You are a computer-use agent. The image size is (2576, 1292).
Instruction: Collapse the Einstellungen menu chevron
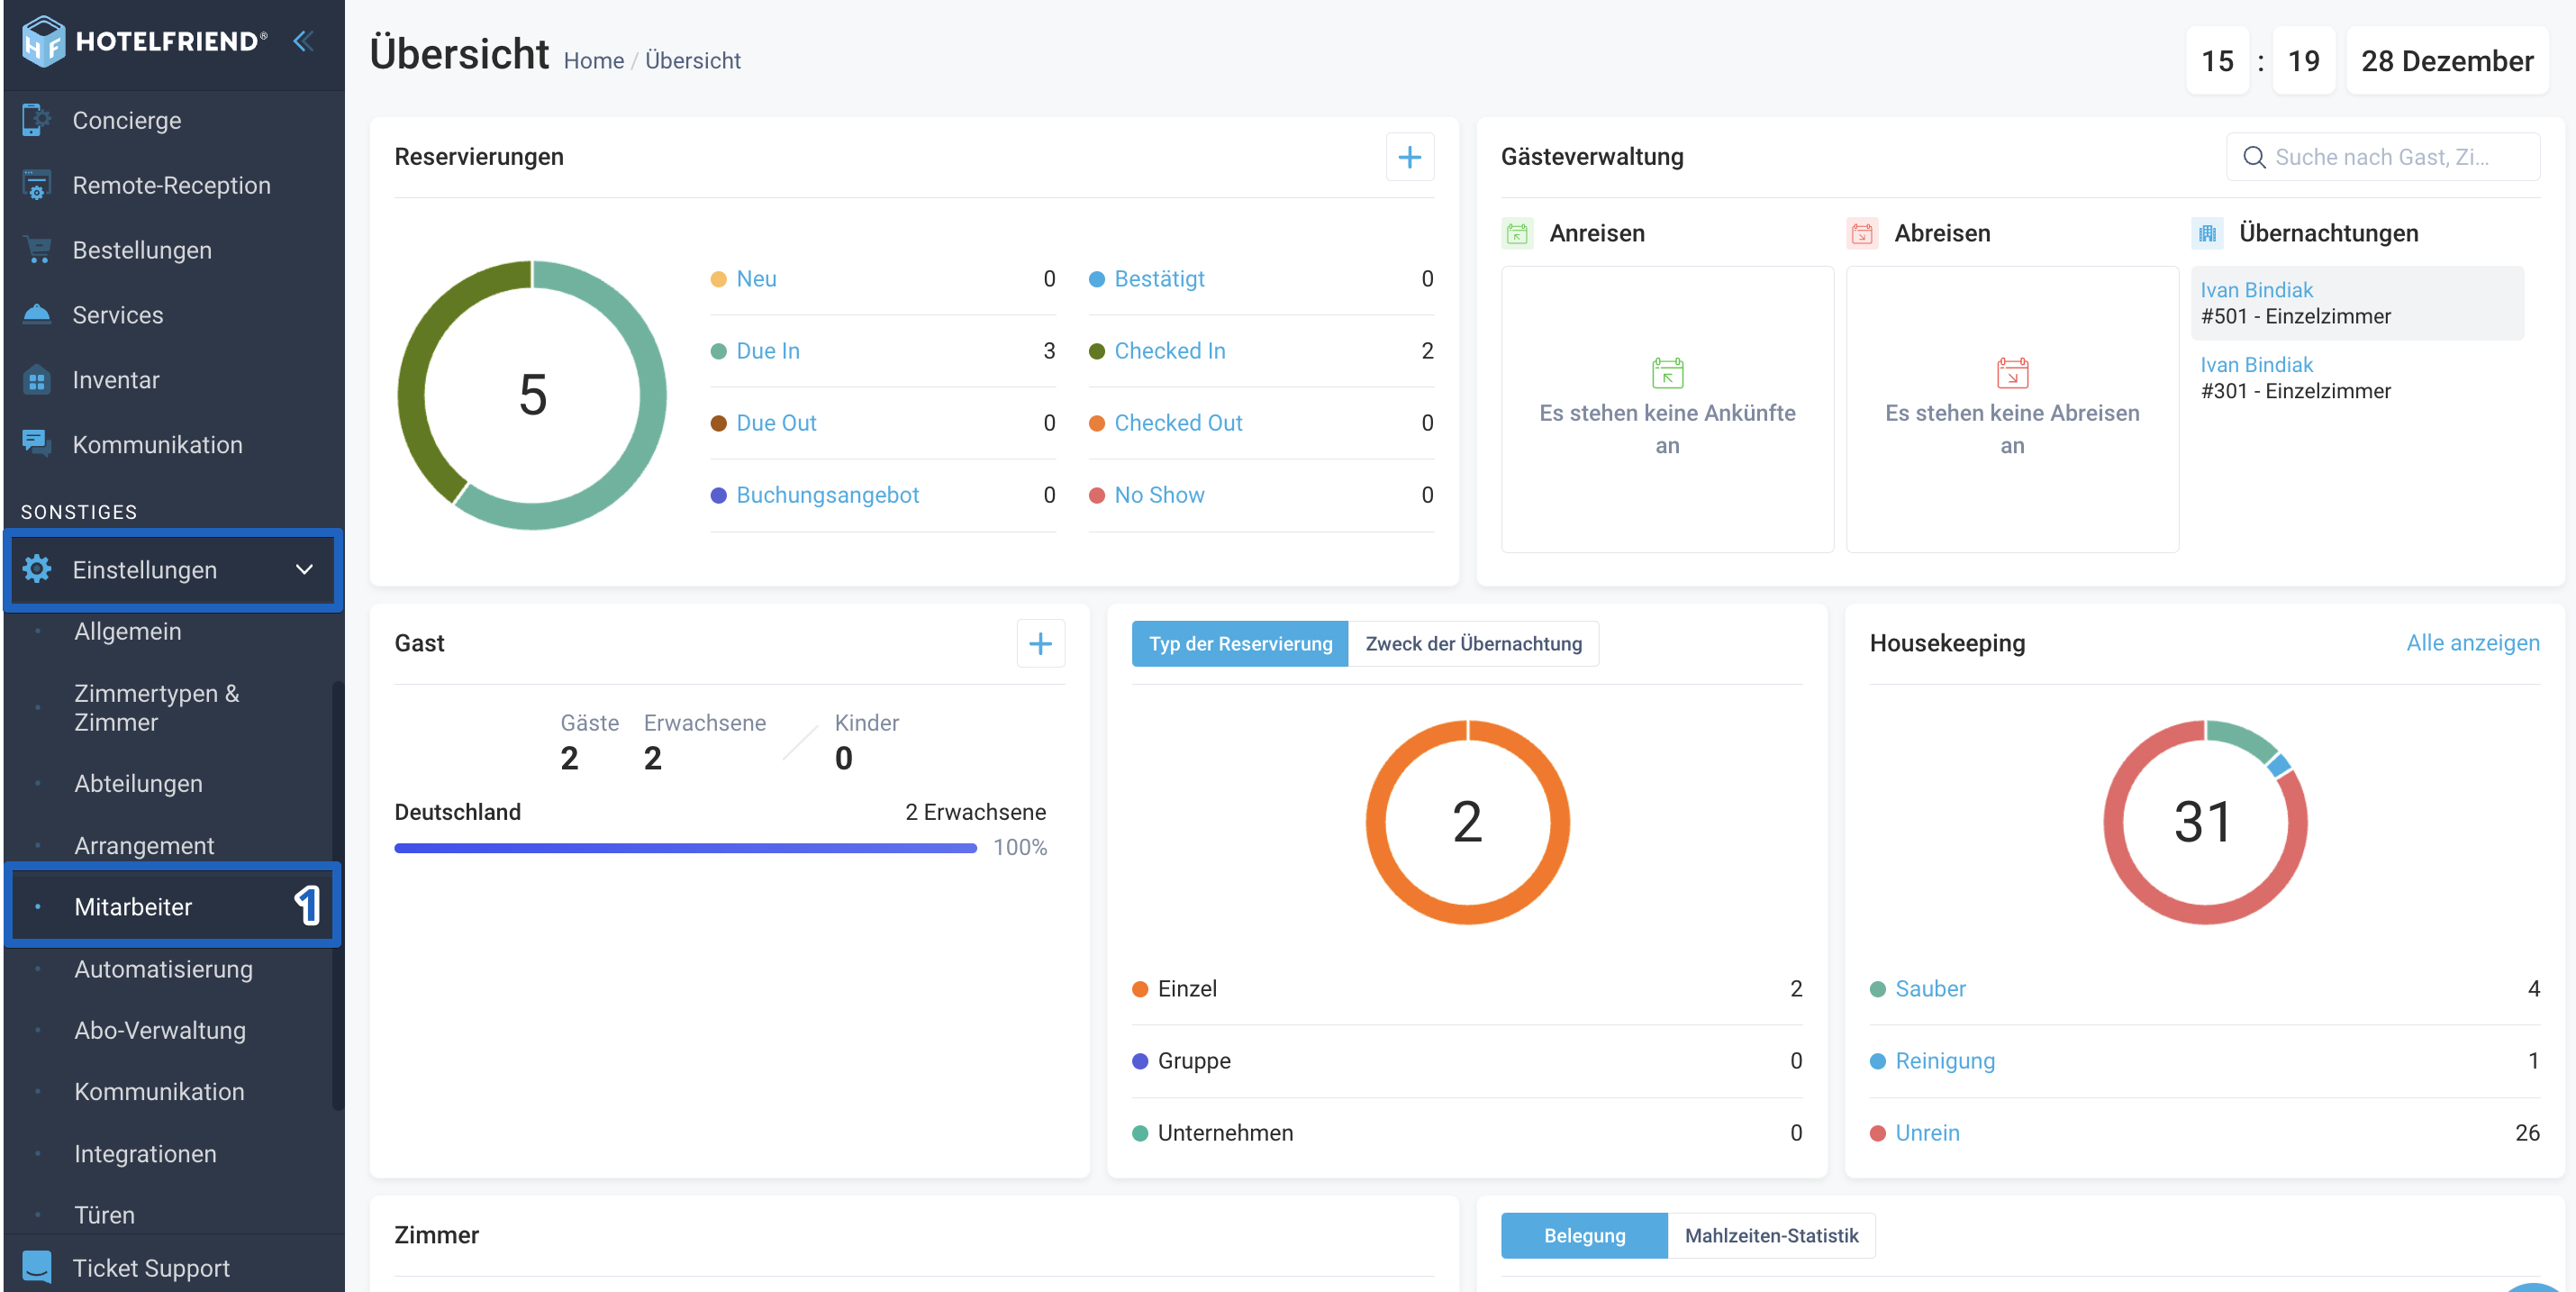pos(304,570)
